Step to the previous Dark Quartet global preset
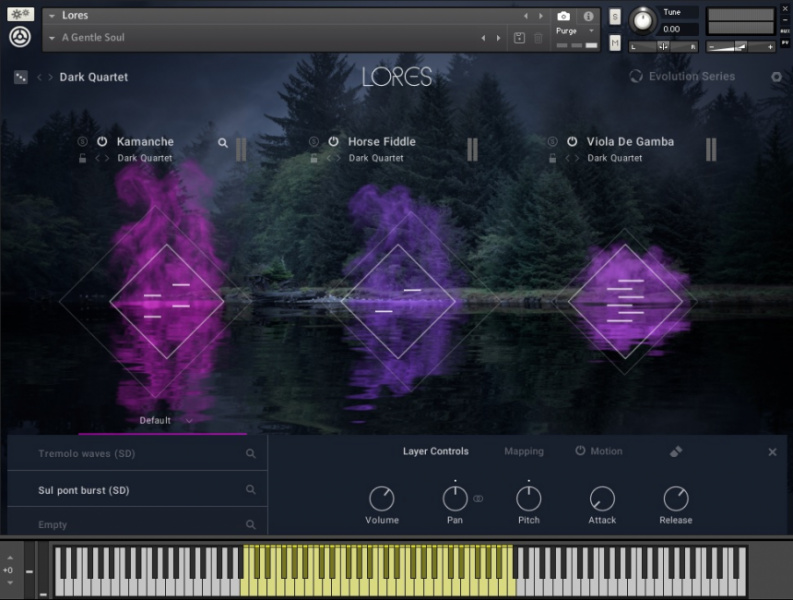Viewport: 793px width, 600px height. (39, 77)
